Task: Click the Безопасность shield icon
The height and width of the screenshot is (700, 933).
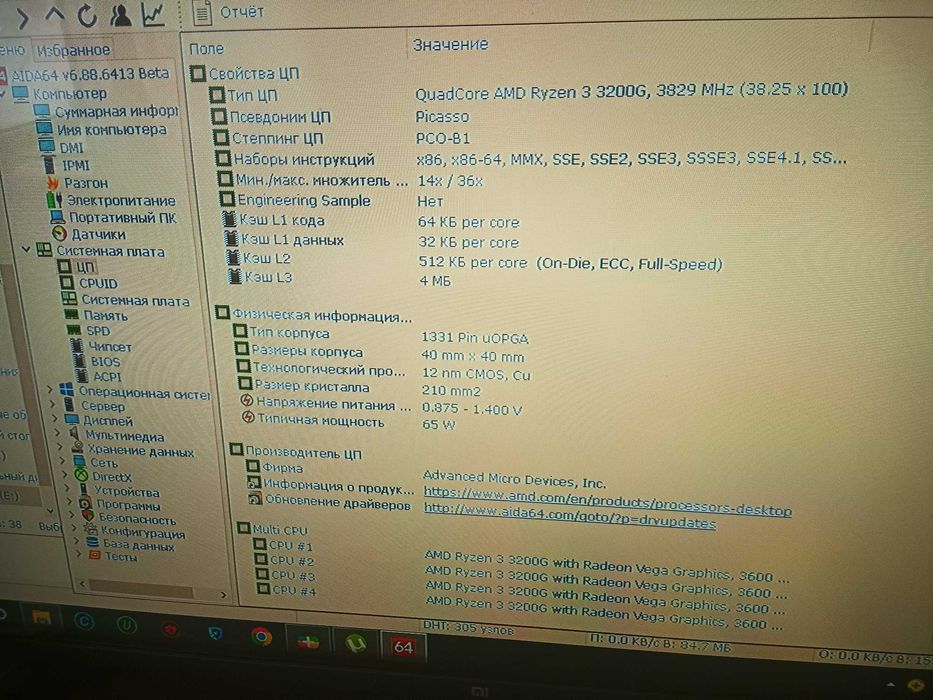Action: tap(89, 516)
